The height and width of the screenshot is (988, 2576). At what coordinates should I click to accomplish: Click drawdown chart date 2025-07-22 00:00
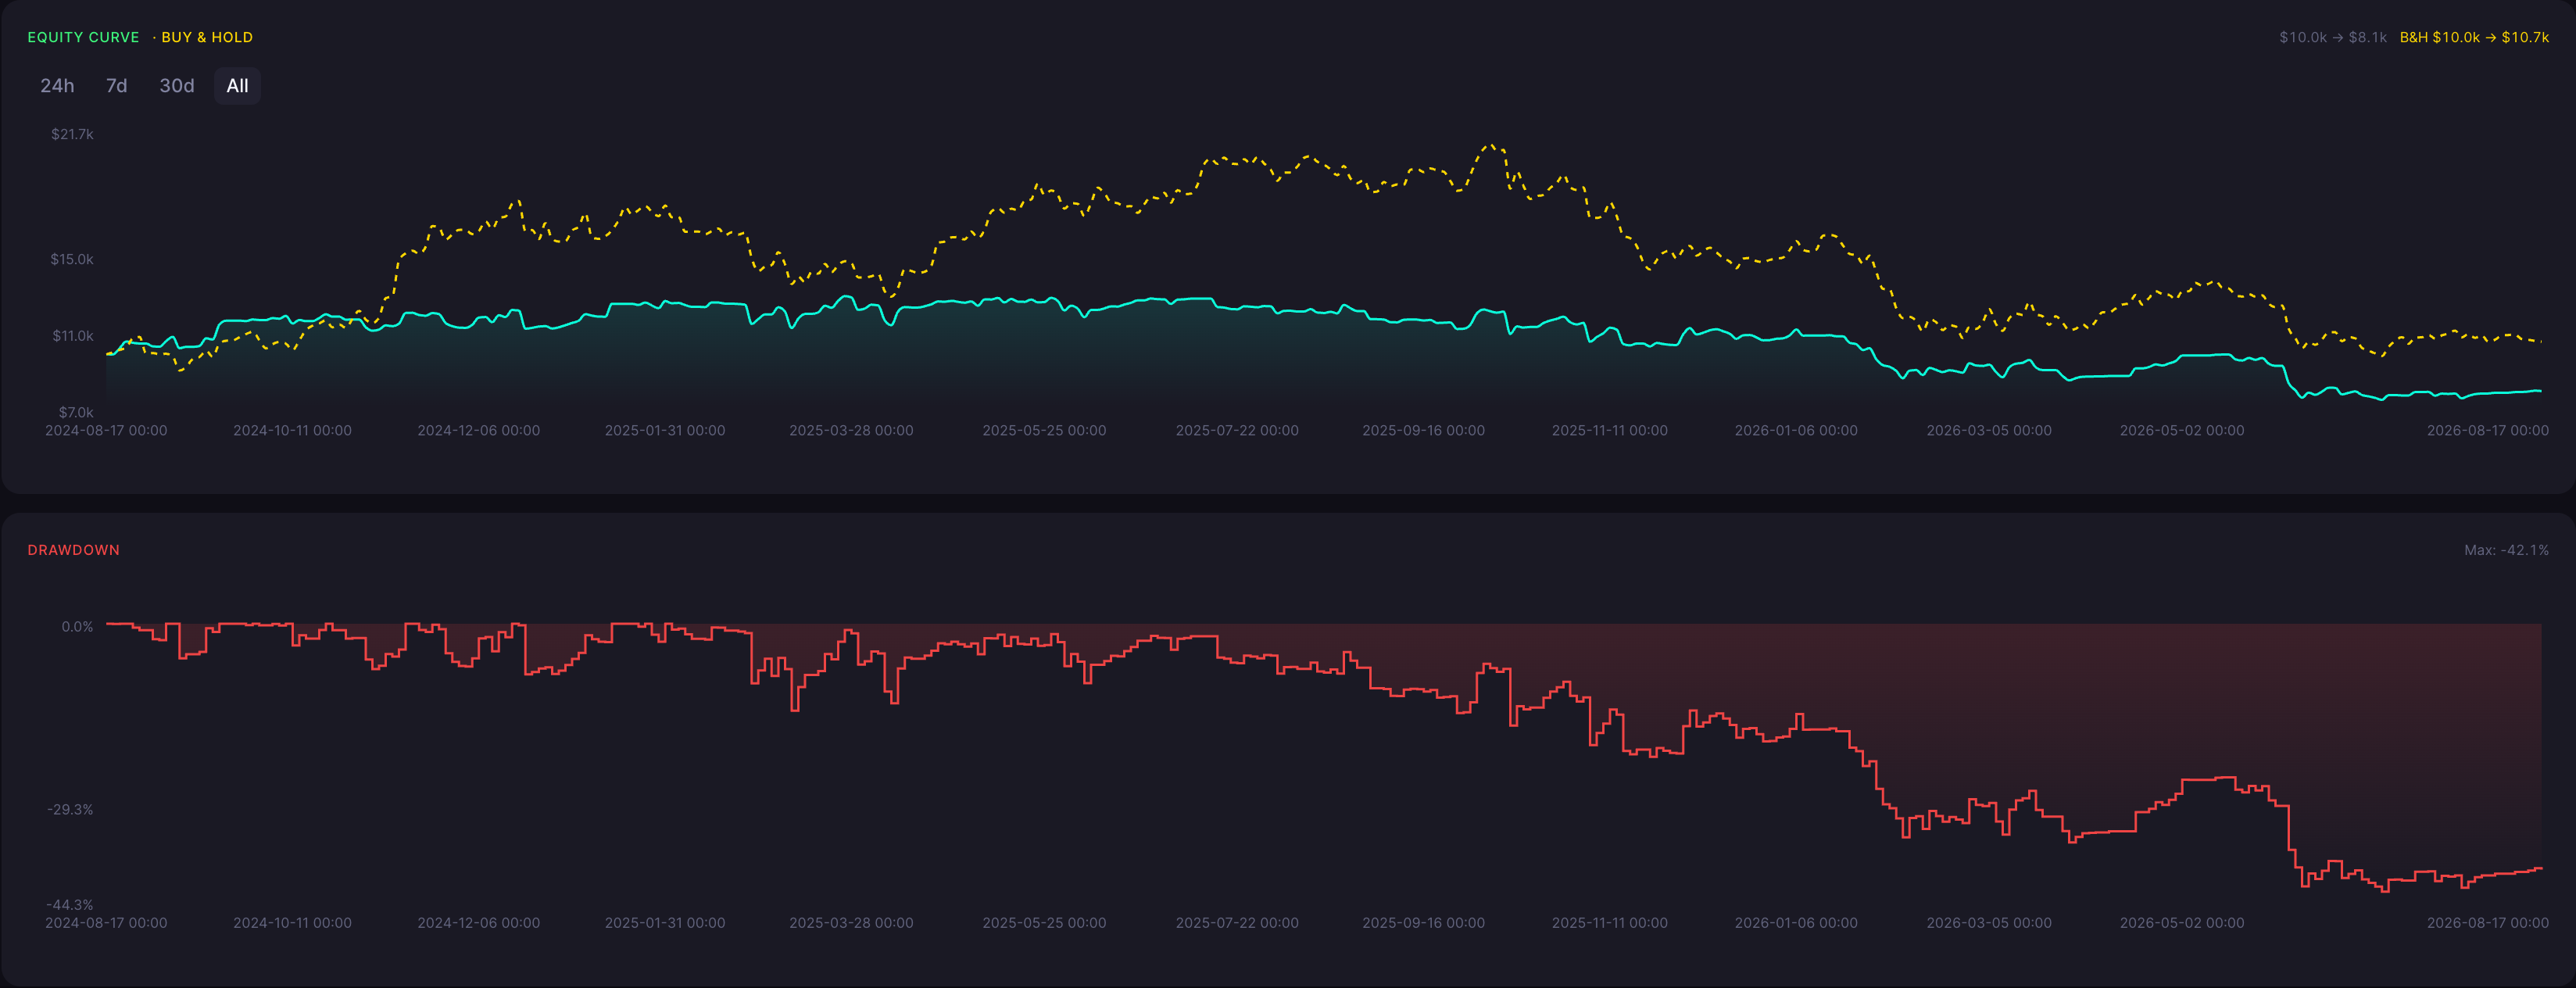point(1237,923)
